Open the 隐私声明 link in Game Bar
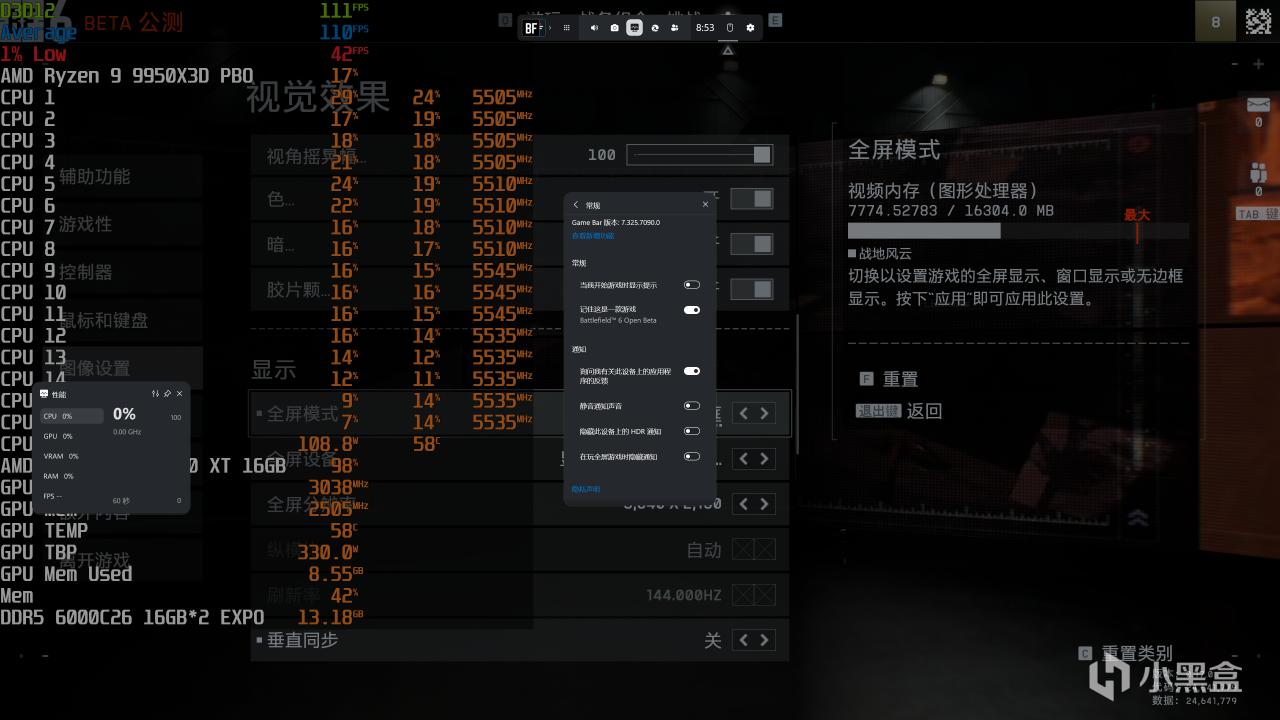Image resolution: width=1280 pixels, height=720 pixels. (586, 489)
